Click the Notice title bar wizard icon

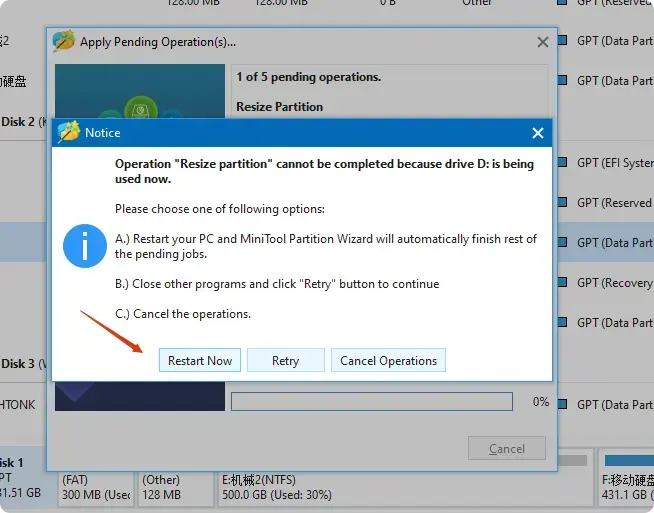[x=69, y=132]
